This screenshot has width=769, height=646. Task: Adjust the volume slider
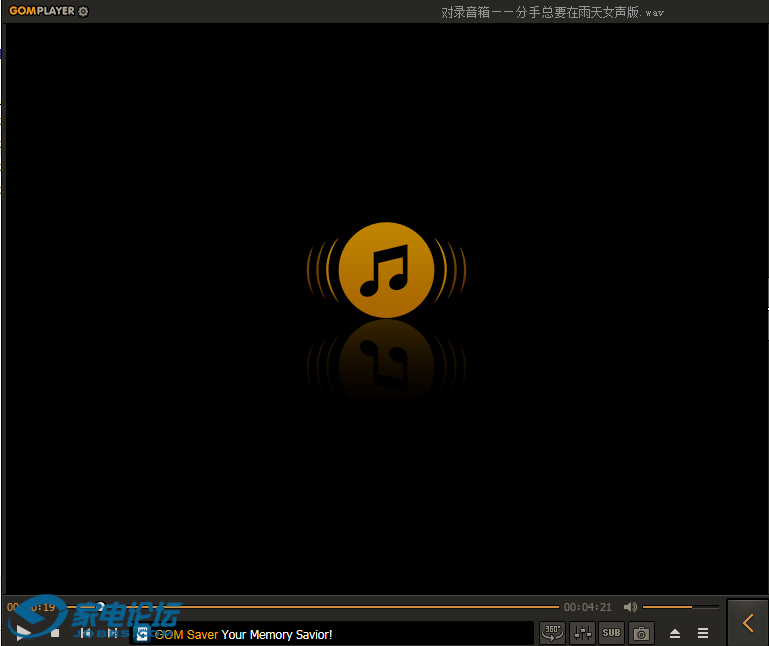pos(680,607)
